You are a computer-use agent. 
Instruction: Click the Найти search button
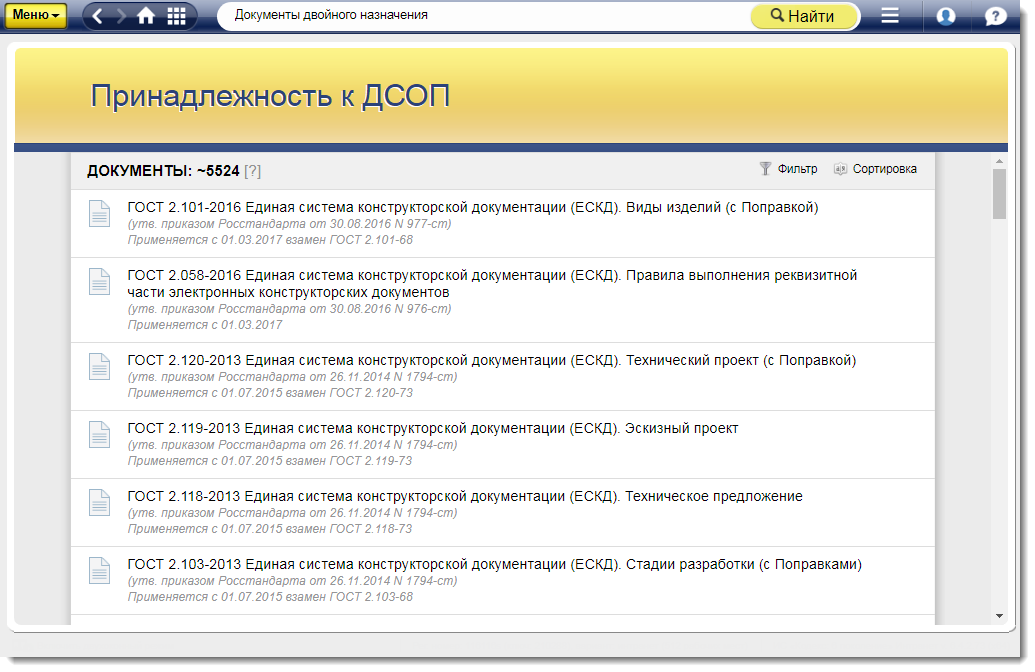click(805, 16)
